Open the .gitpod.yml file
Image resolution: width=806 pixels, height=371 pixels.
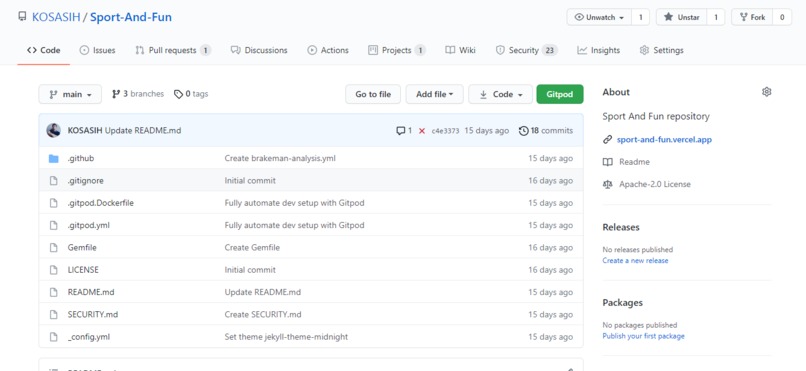point(88,225)
